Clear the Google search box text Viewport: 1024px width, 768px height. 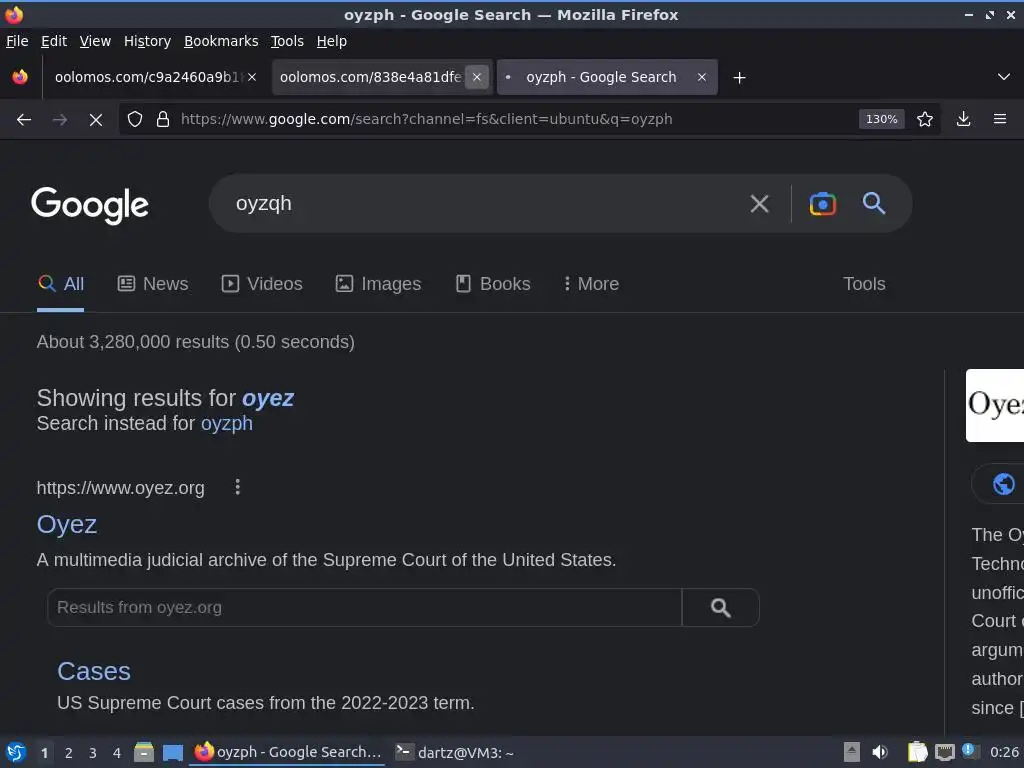click(x=760, y=204)
